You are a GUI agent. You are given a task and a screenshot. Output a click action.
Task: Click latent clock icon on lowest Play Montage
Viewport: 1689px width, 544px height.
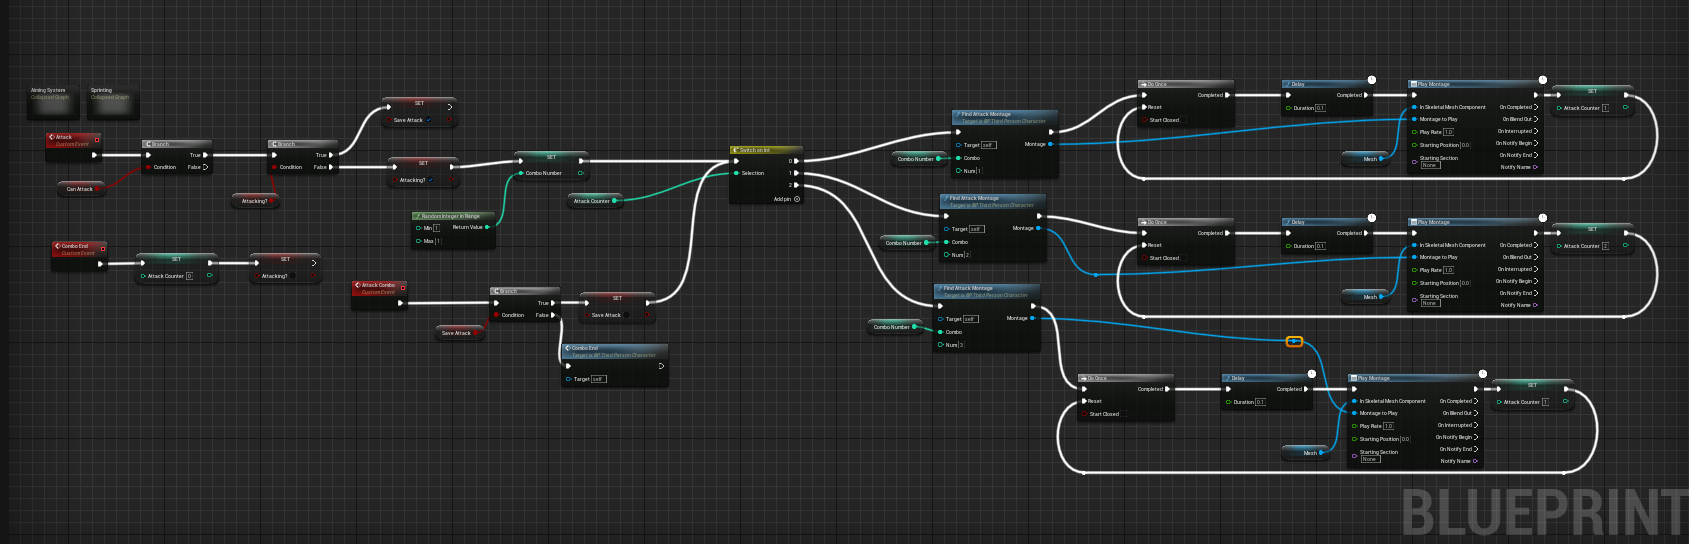pos(1482,374)
